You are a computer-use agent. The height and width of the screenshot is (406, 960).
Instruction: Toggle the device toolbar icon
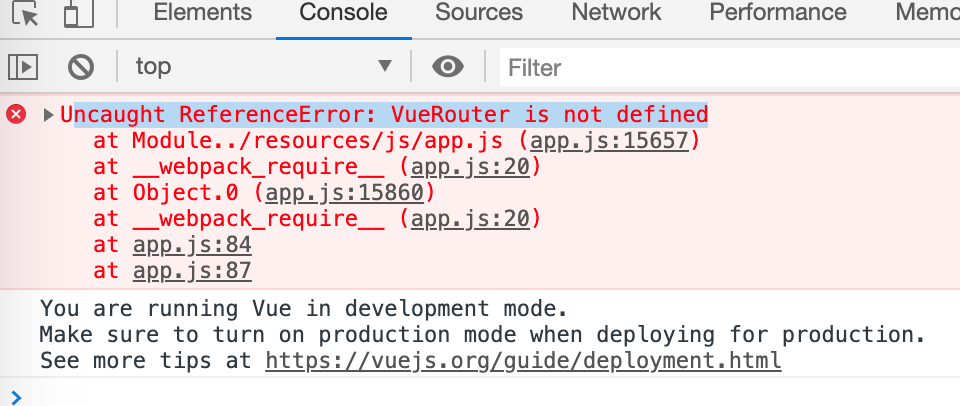[x=72, y=14]
